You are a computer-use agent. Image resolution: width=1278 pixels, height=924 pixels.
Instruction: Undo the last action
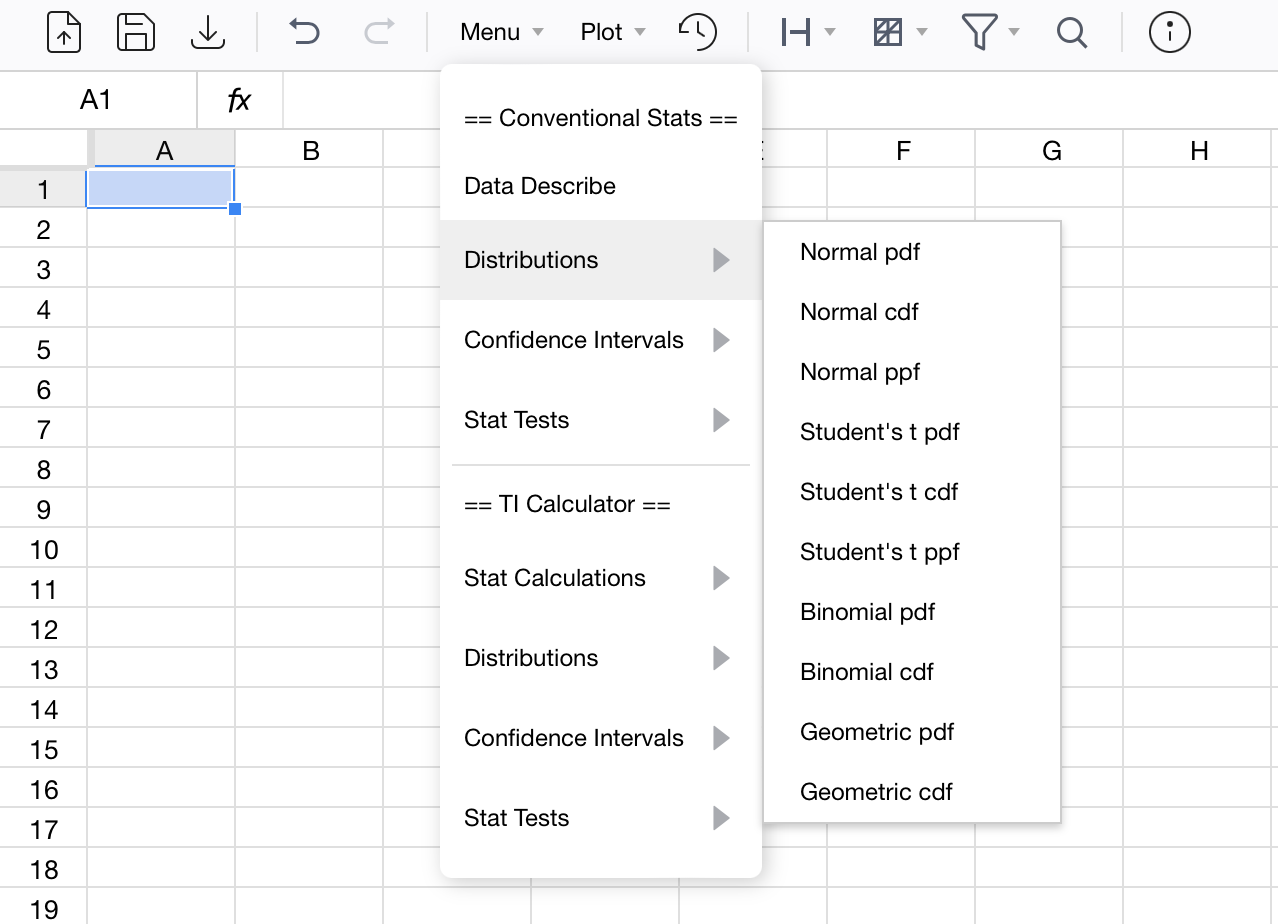[x=304, y=32]
